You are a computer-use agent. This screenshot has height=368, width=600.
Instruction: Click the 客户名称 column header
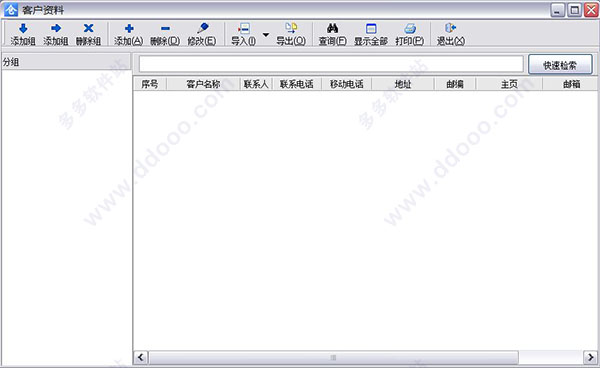tap(203, 84)
